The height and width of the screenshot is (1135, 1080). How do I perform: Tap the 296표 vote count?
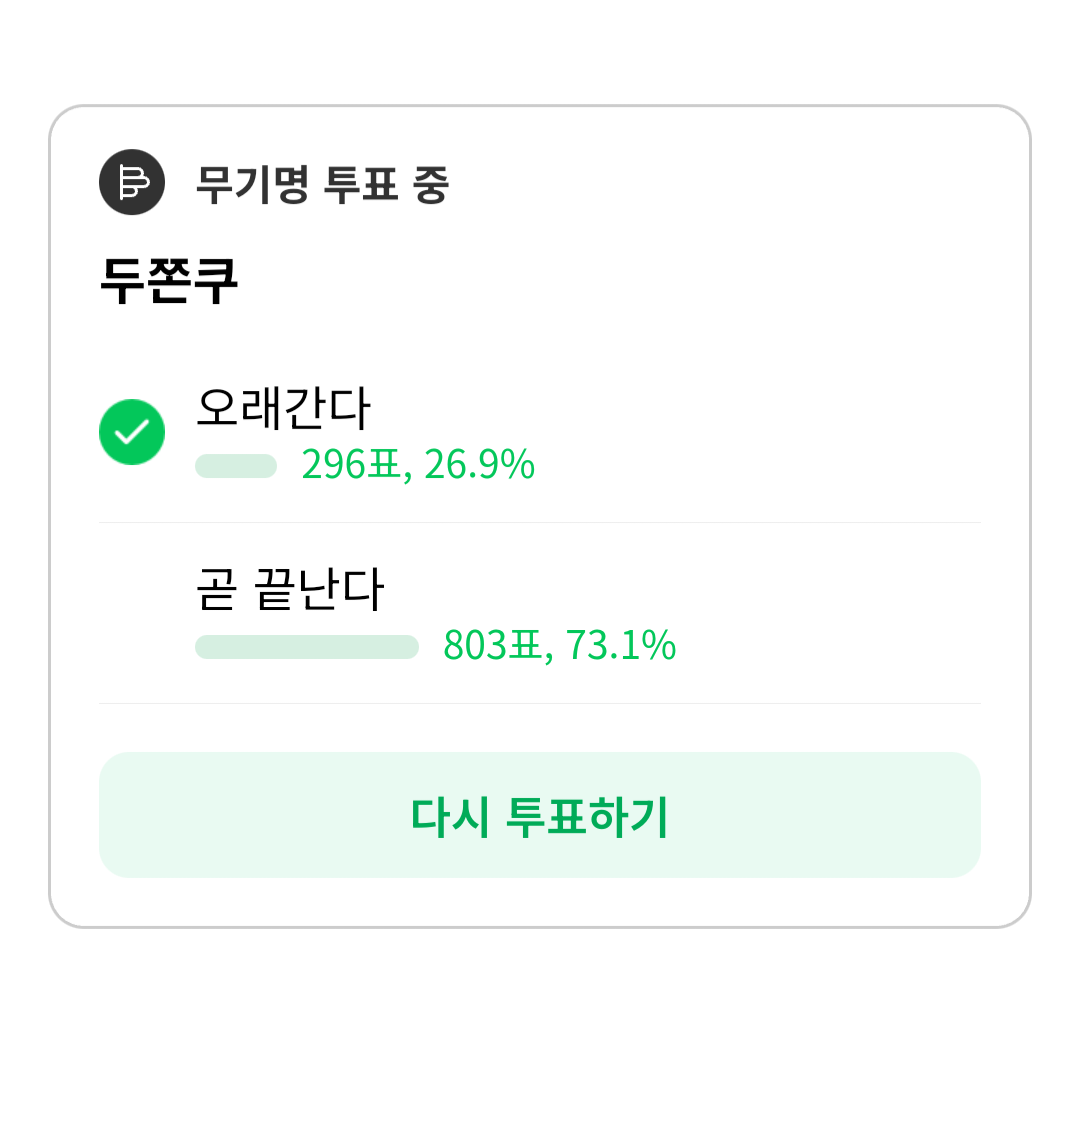(x=351, y=465)
